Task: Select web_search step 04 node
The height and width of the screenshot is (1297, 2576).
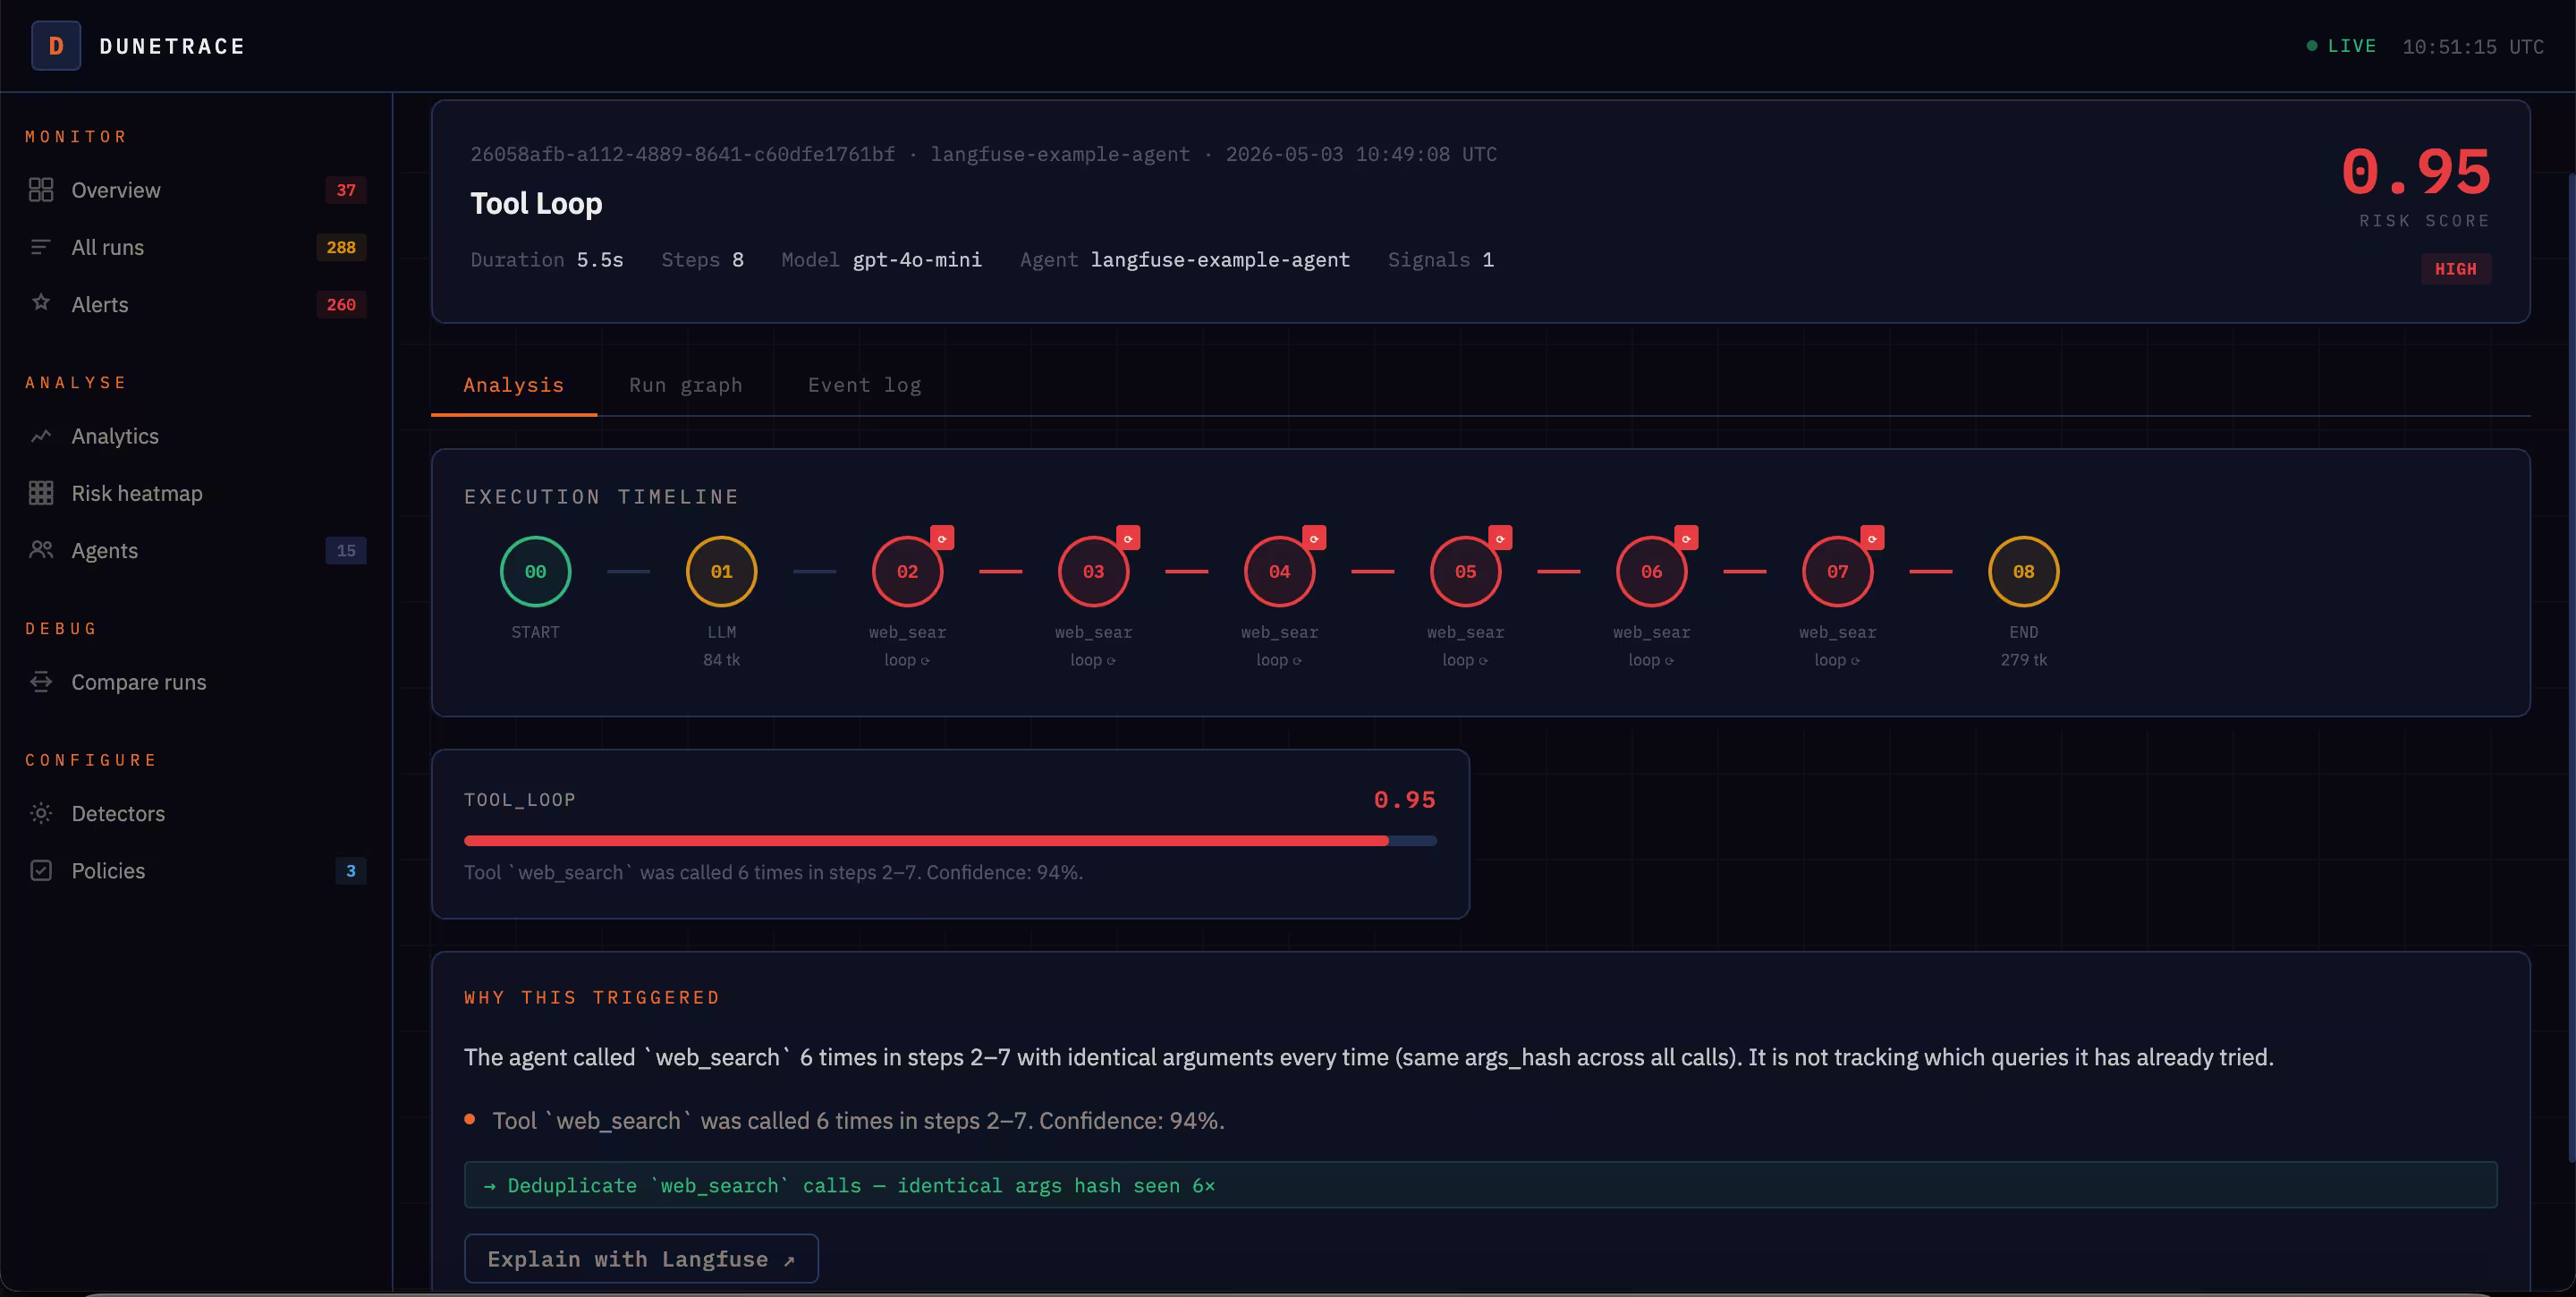Action: coord(1280,572)
